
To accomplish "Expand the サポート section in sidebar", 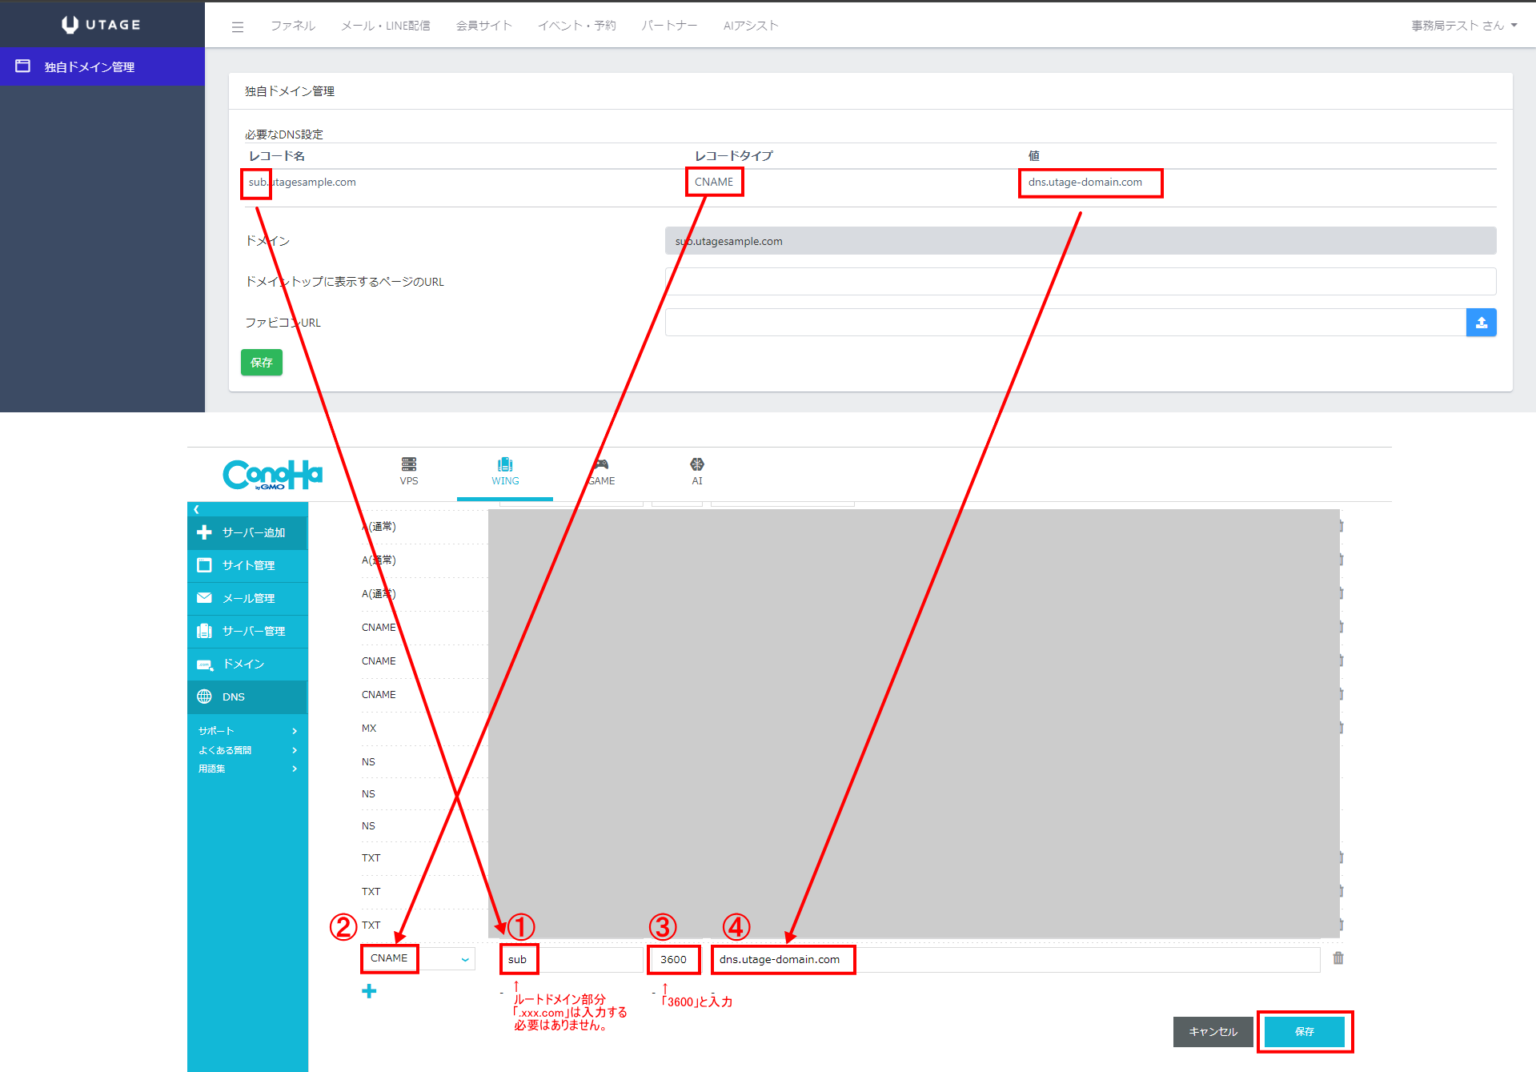I will (x=247, y=731).
